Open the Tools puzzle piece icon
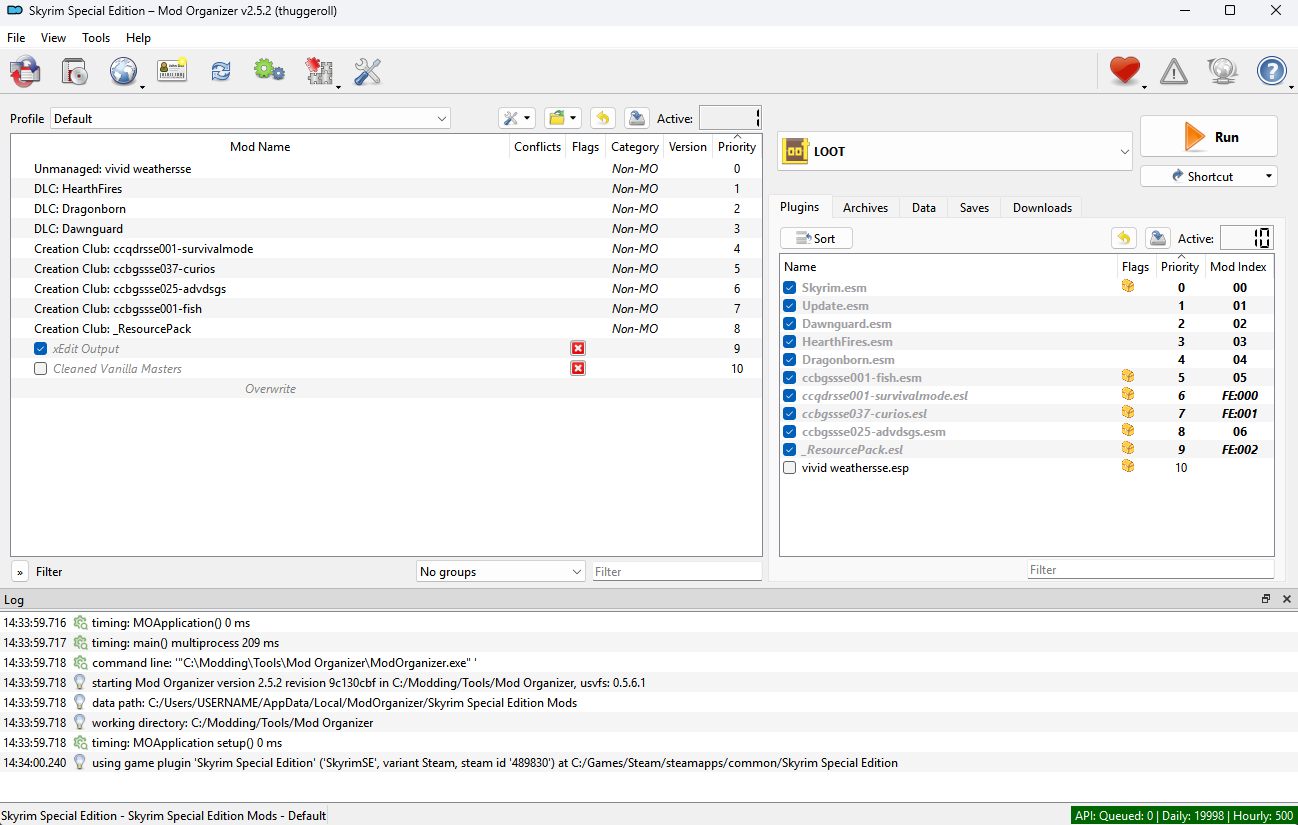This screenshot has height=825, width=1298. tap(319, 71)
